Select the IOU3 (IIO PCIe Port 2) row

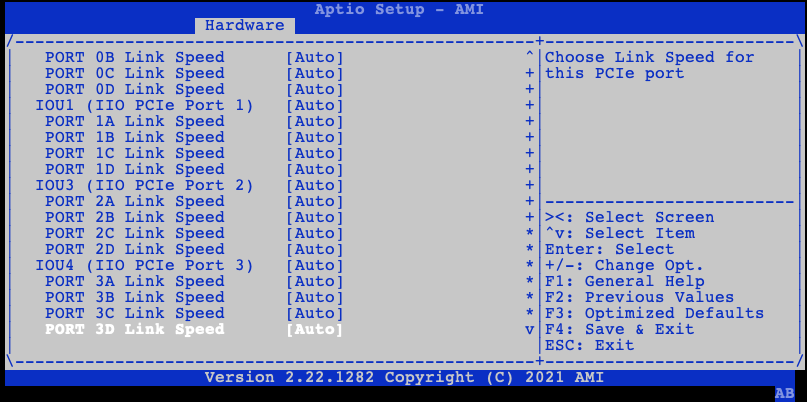[x=189, y=185]
